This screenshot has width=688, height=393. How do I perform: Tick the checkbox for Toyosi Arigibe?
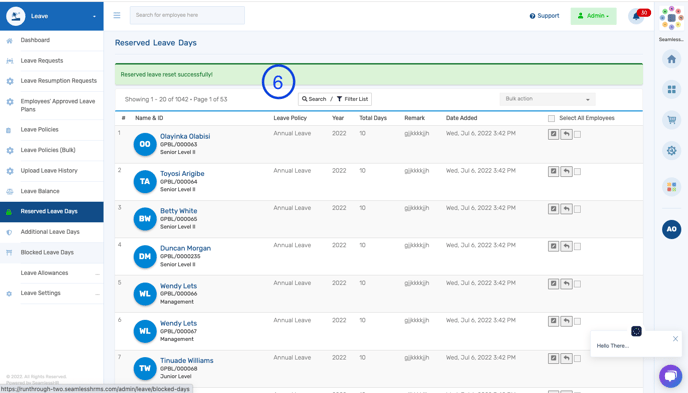[577, 172]
